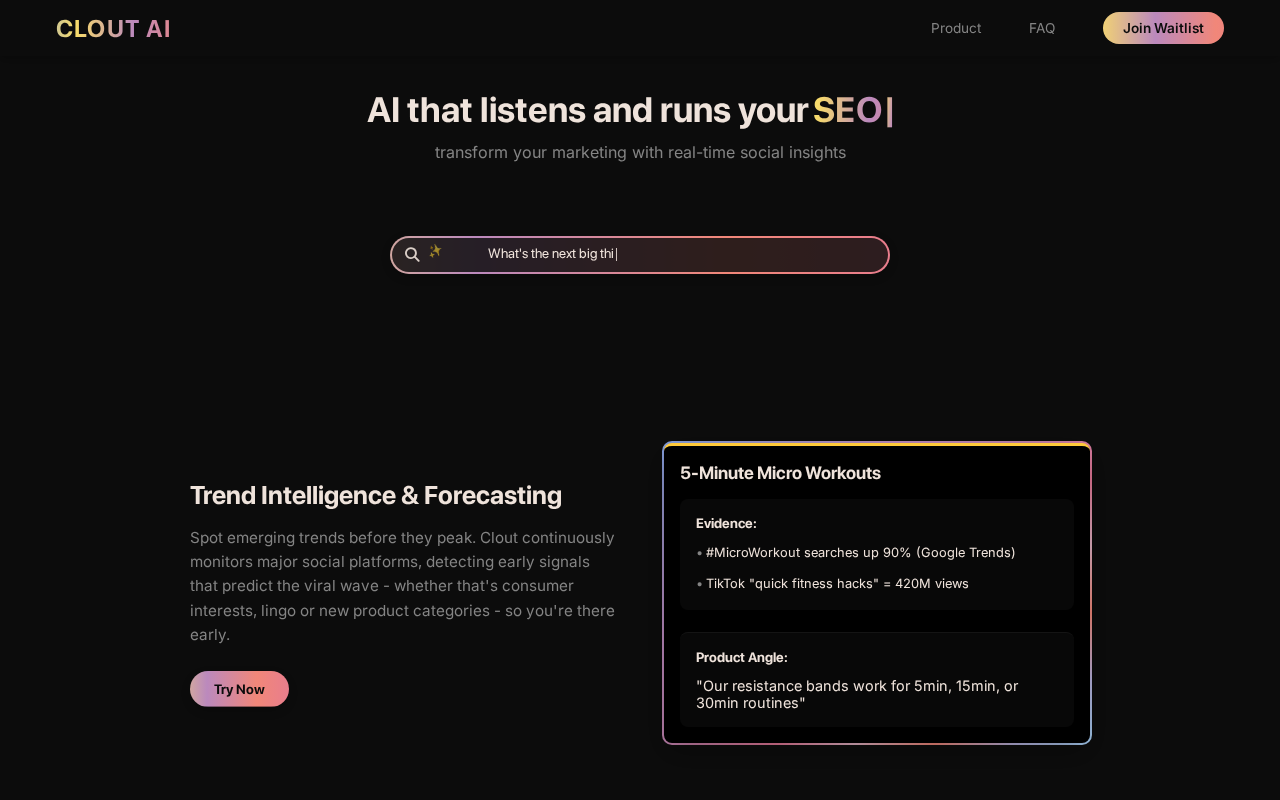
Task: Click the Product Angle label
Action: pos(742,657)
